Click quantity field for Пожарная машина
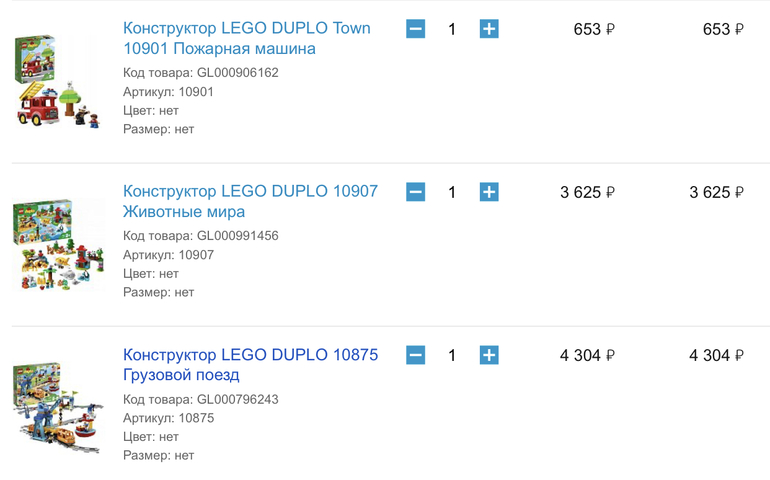The width and height of the screenshot is (770, 480). pyautogui.click(x=452, y=29)
